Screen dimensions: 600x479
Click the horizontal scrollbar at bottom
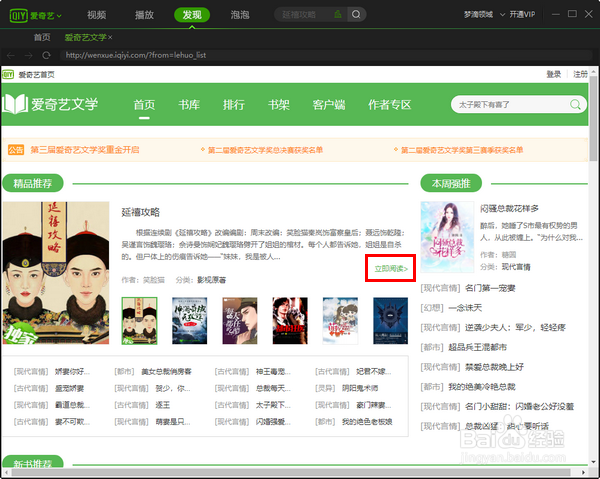291,472
